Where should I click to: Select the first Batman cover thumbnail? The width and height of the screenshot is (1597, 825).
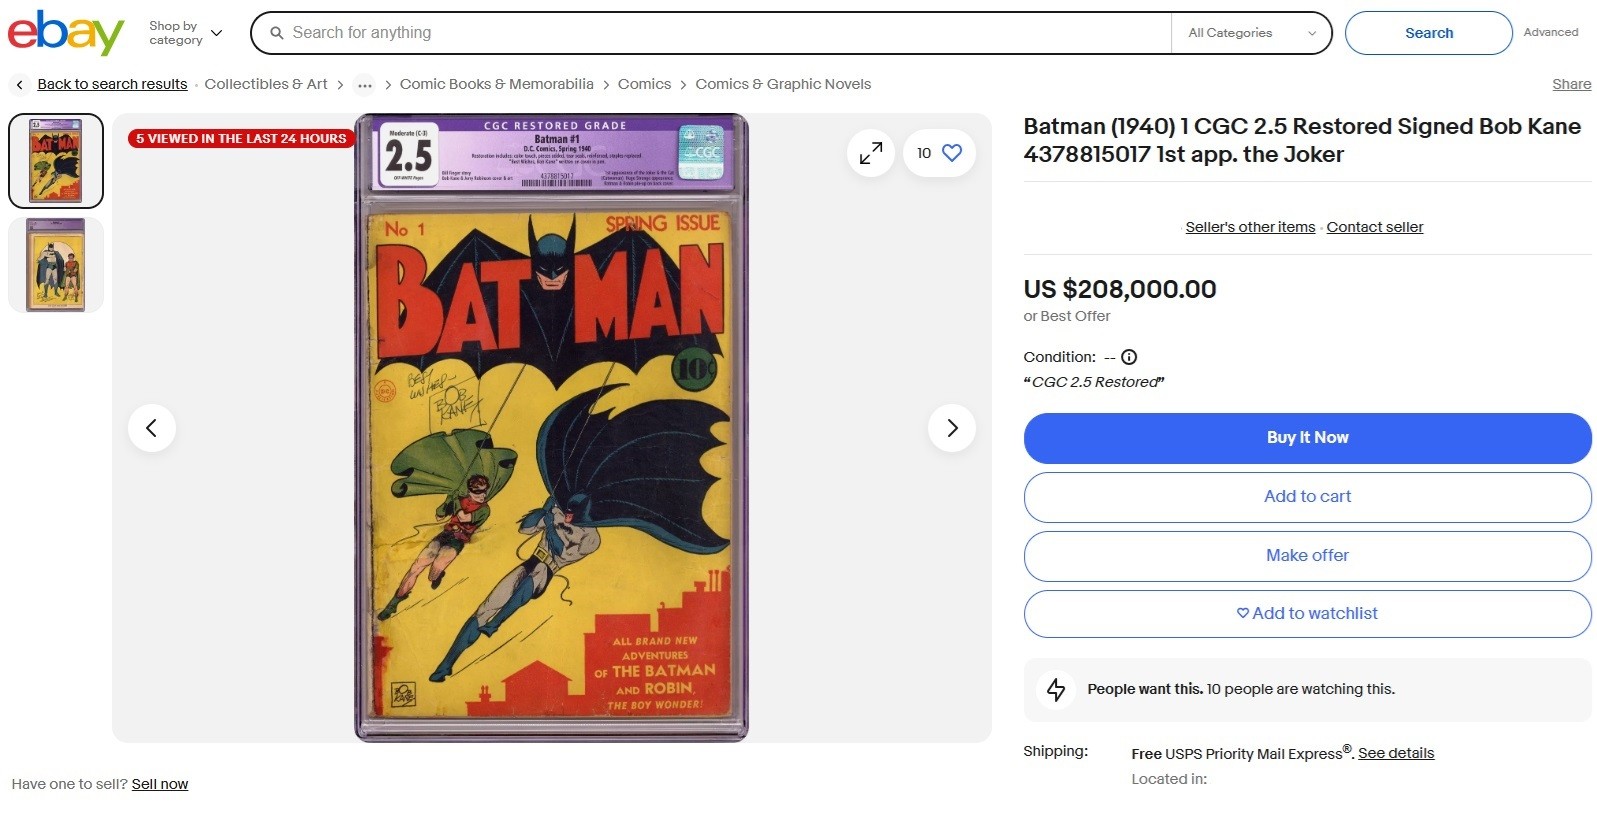[56, 161]
